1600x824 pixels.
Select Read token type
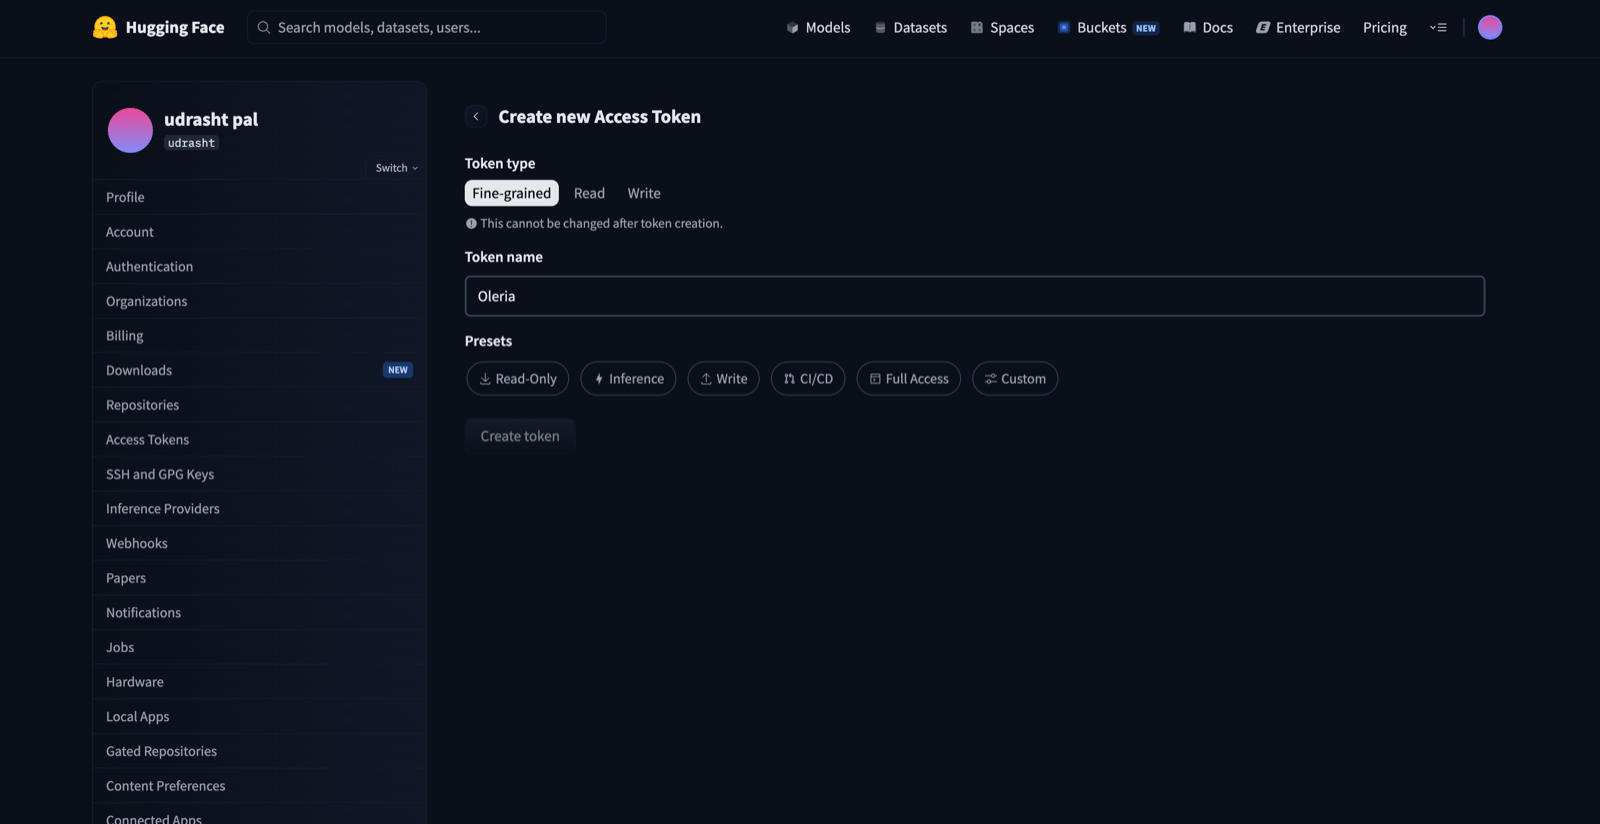(x=589, y=193)
